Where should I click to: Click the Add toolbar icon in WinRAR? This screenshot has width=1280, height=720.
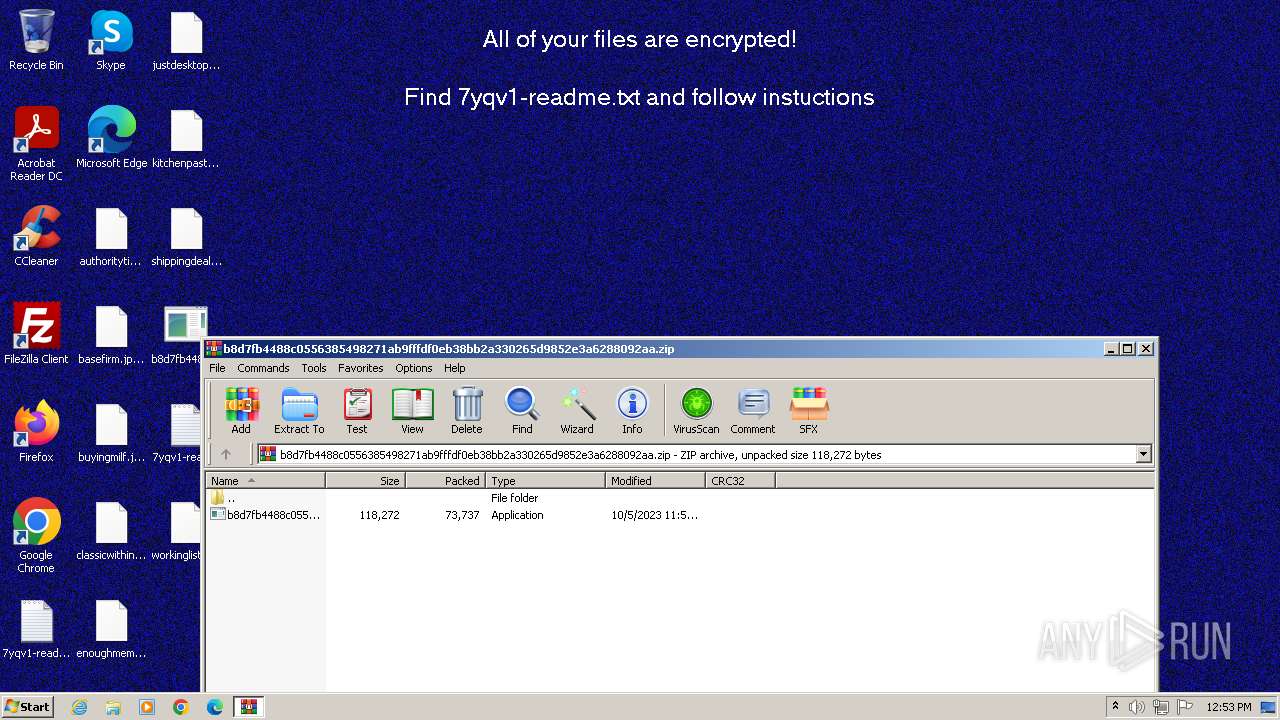point(241,411)
